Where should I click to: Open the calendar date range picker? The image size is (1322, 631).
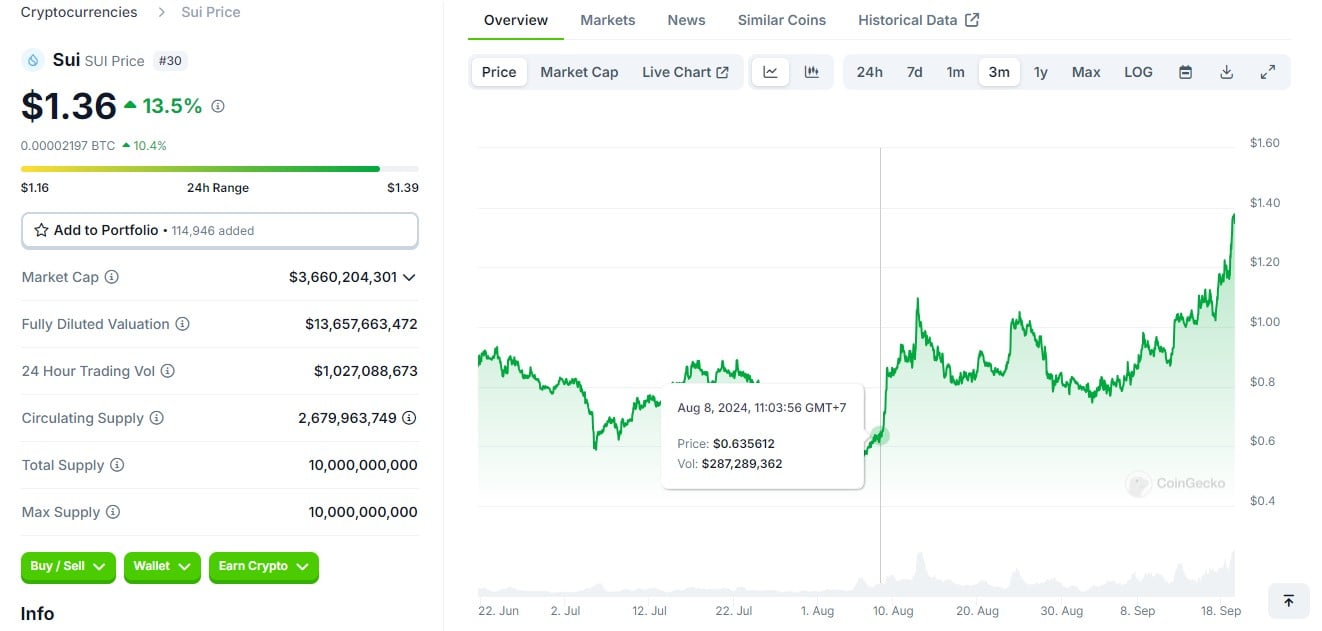pyautogui.click(x=1185, y=72)
